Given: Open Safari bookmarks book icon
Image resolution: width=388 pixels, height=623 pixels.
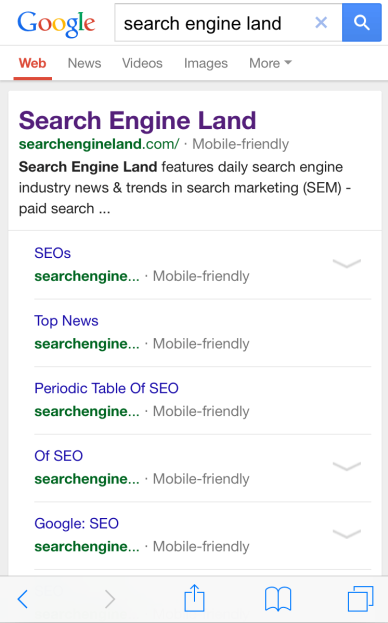Looking at the screenshot, I should pyautogui.click(x=278, y=599).
